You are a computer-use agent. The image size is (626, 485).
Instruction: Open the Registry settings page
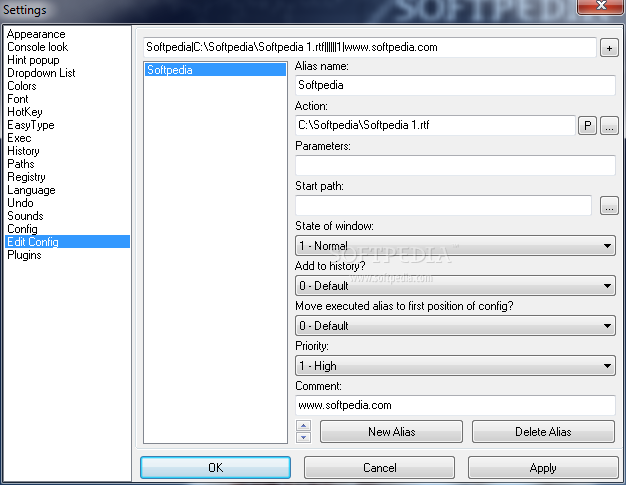(67, 177)
